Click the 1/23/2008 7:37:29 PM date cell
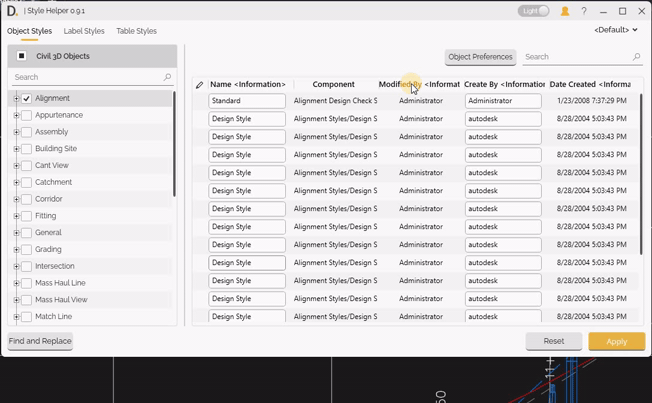The width and height of the screenshot is (652, 403). (x=592, y=101)
